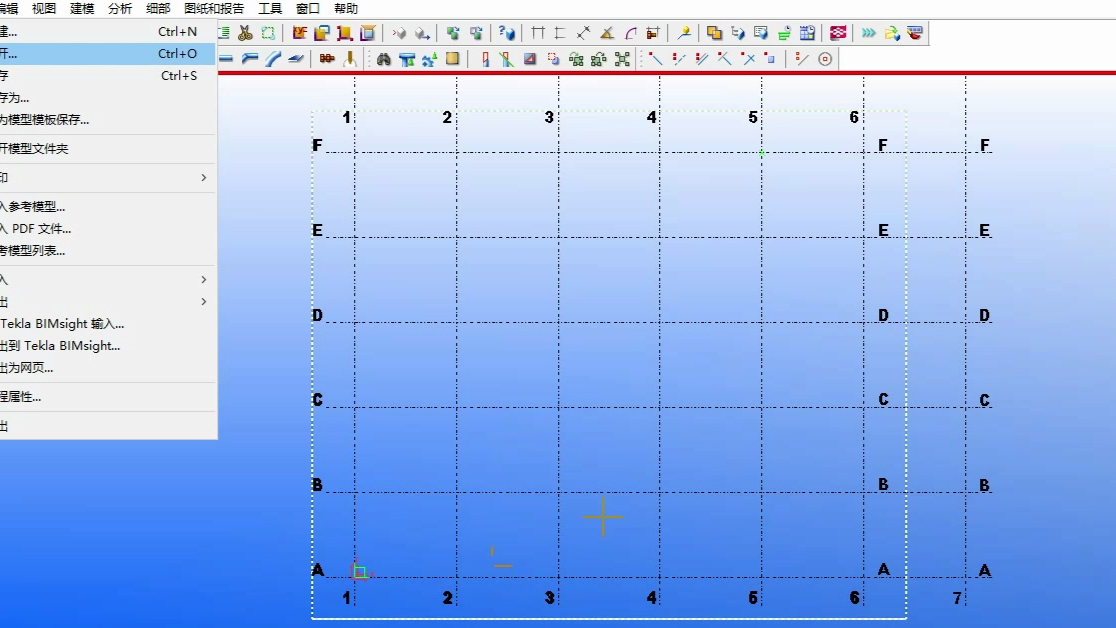
Task: Click the yellow square with red corners icon
Action: coord(345,33)
